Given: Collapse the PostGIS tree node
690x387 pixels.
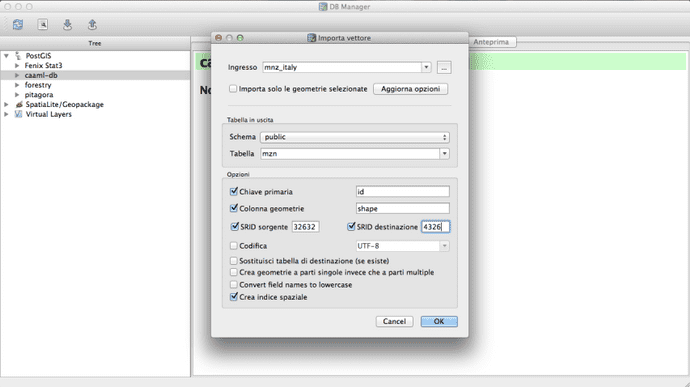Looking at the screenshot, I should tap(7, 56).
